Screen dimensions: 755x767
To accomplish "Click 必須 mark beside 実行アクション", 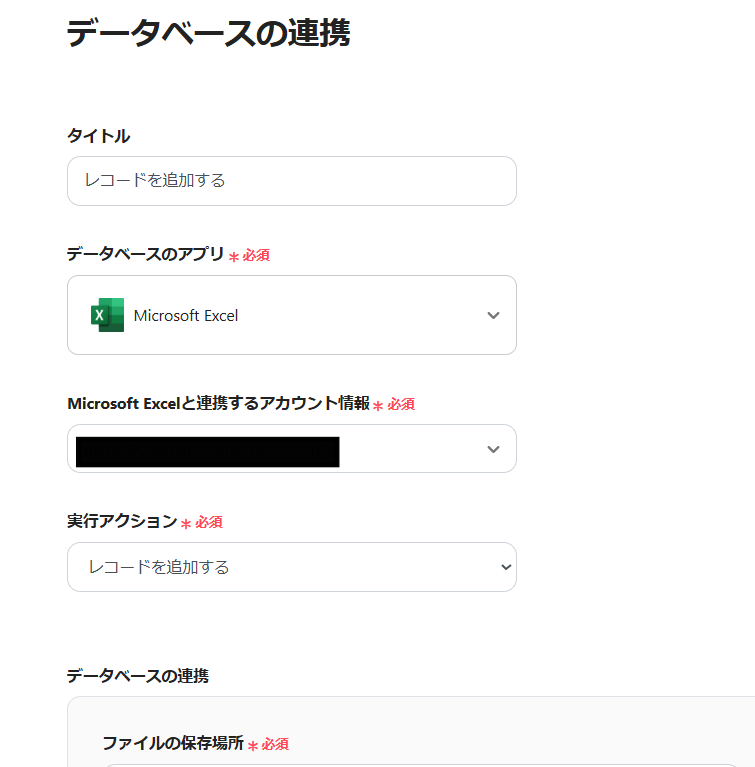I will (x=209, y=523).
